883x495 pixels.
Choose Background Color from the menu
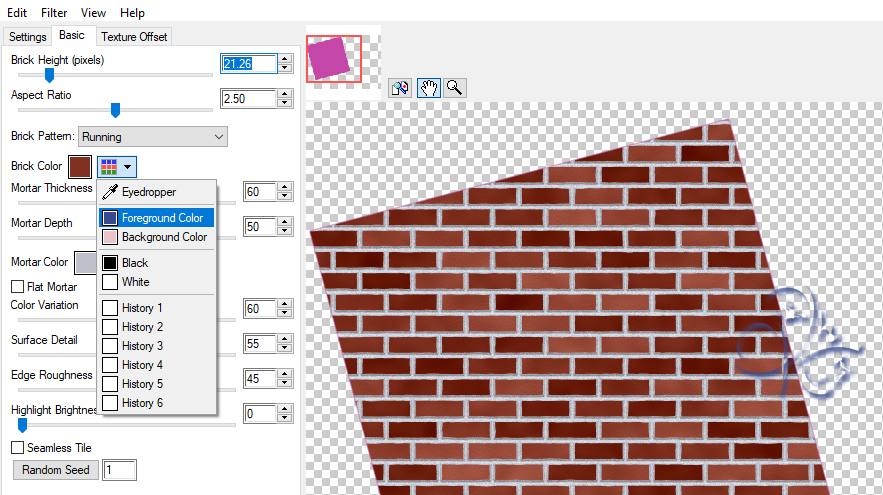[x=157, y=237]
